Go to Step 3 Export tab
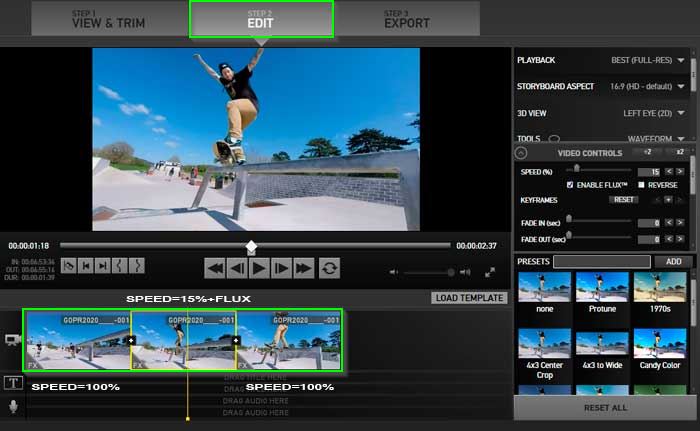The height and width of the screenshot is (431, 700). 407,18
